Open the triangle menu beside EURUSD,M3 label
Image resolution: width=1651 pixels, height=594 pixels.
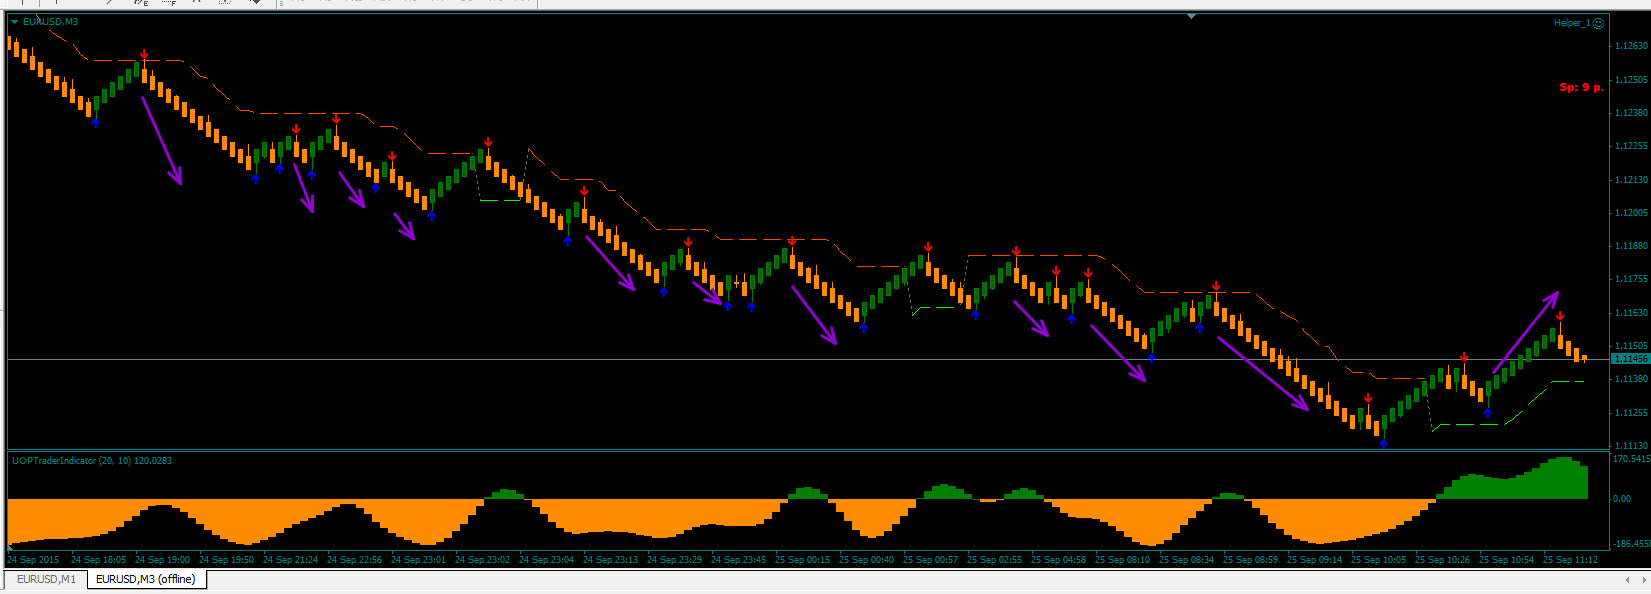pyautogui.click(x=14, y=21)
